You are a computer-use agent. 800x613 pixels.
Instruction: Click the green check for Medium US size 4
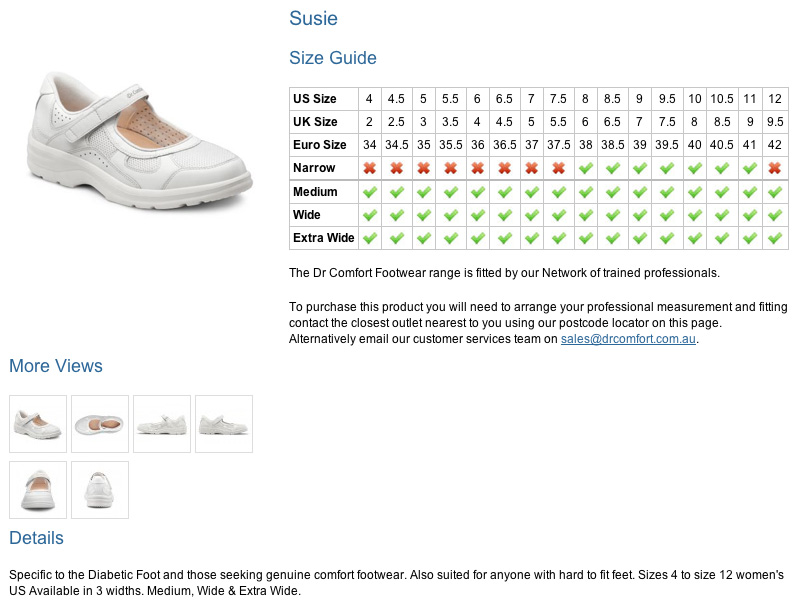tap(369, 192)
